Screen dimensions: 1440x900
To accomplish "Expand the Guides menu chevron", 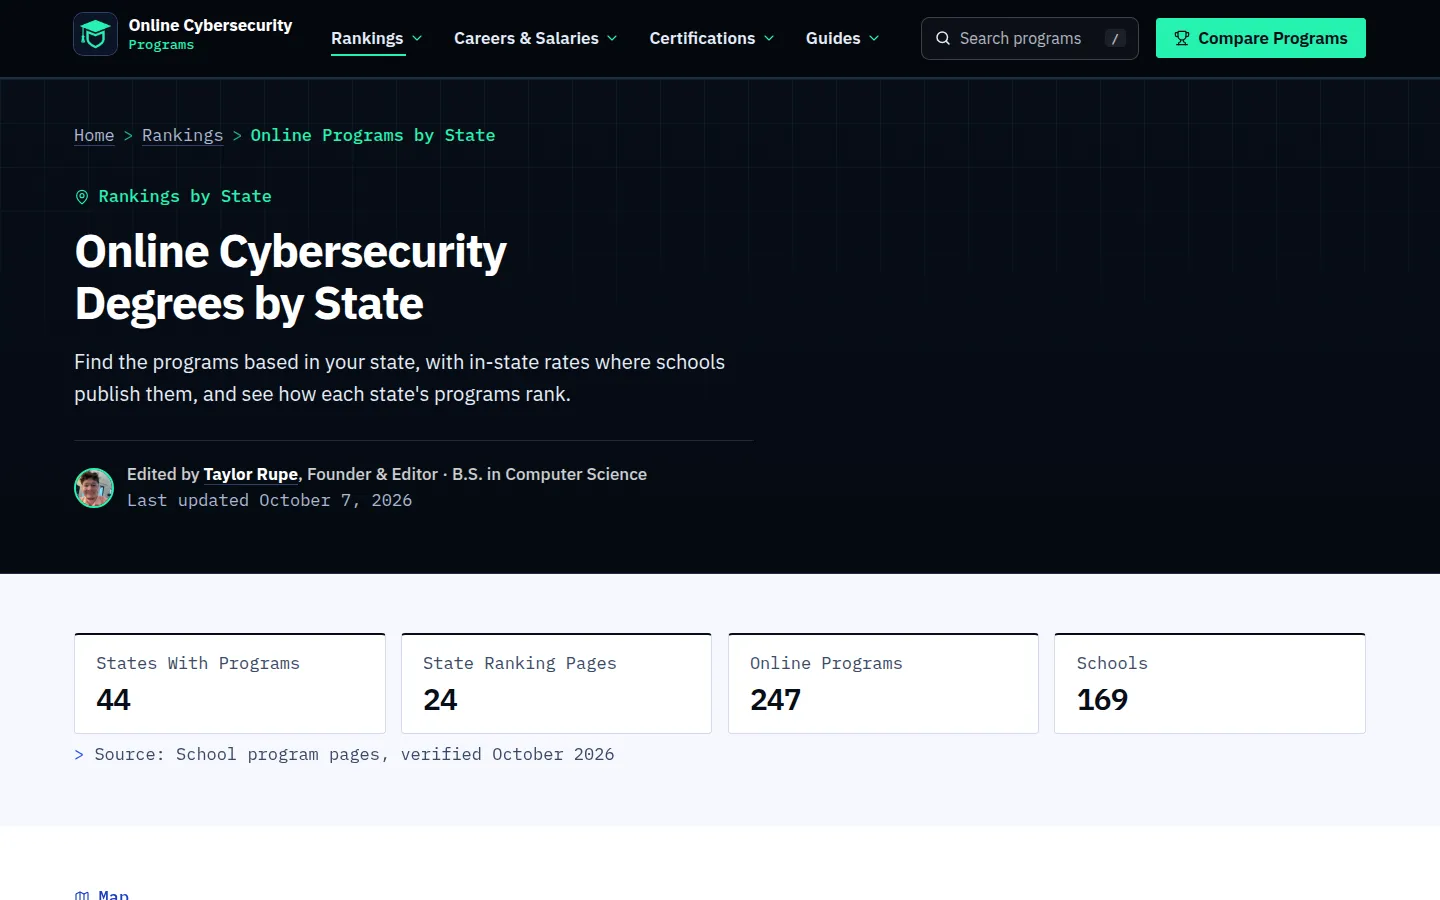I will click(874, 38).
